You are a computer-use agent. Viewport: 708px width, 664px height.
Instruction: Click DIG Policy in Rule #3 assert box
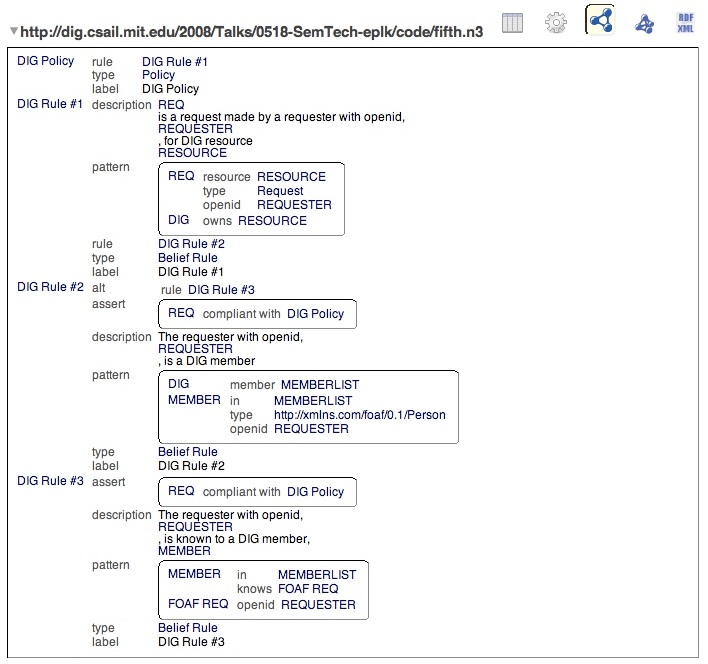click(316, 492)
